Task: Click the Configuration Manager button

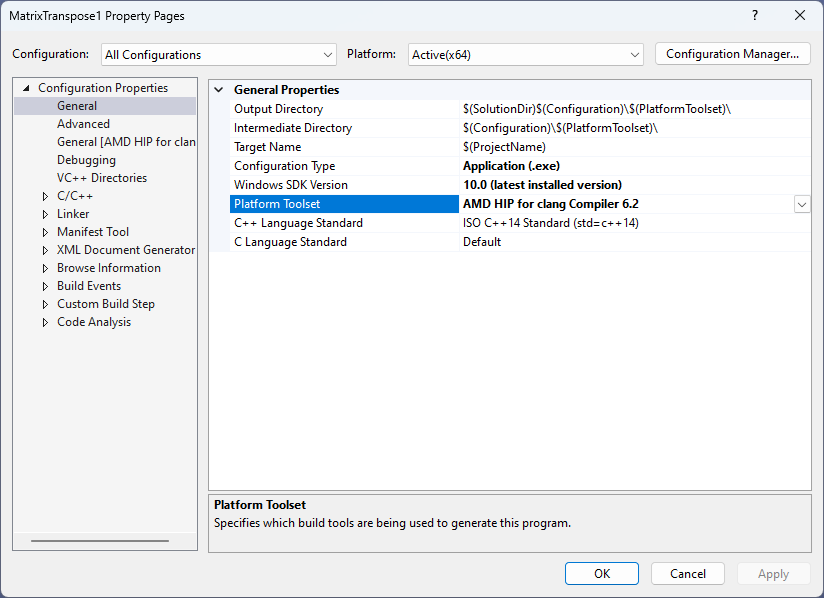Action: click(732, 54)
